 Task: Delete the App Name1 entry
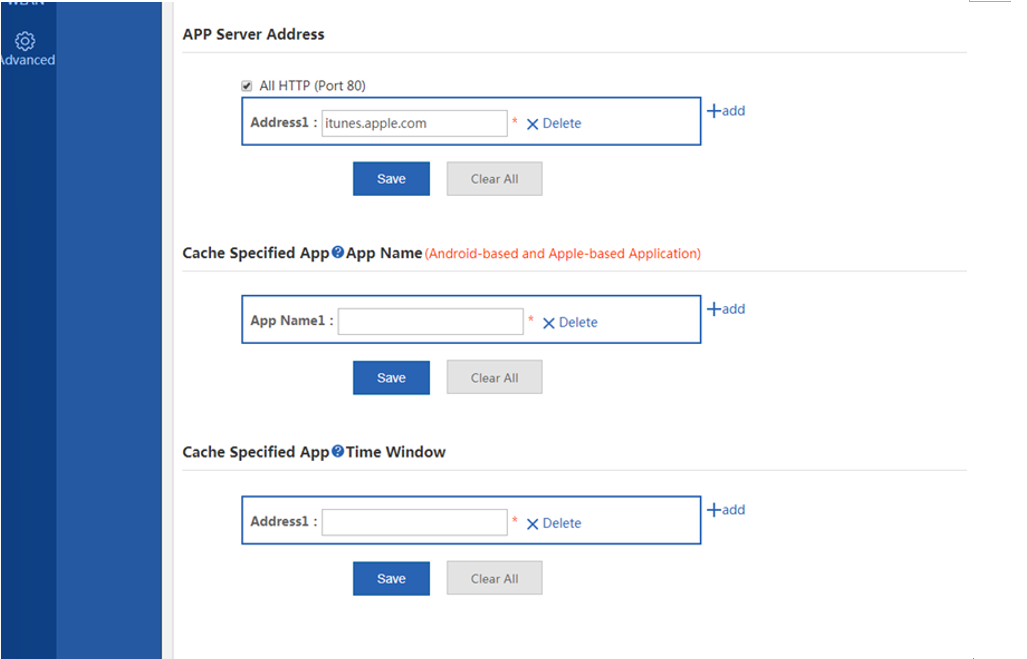coord(570,322)
